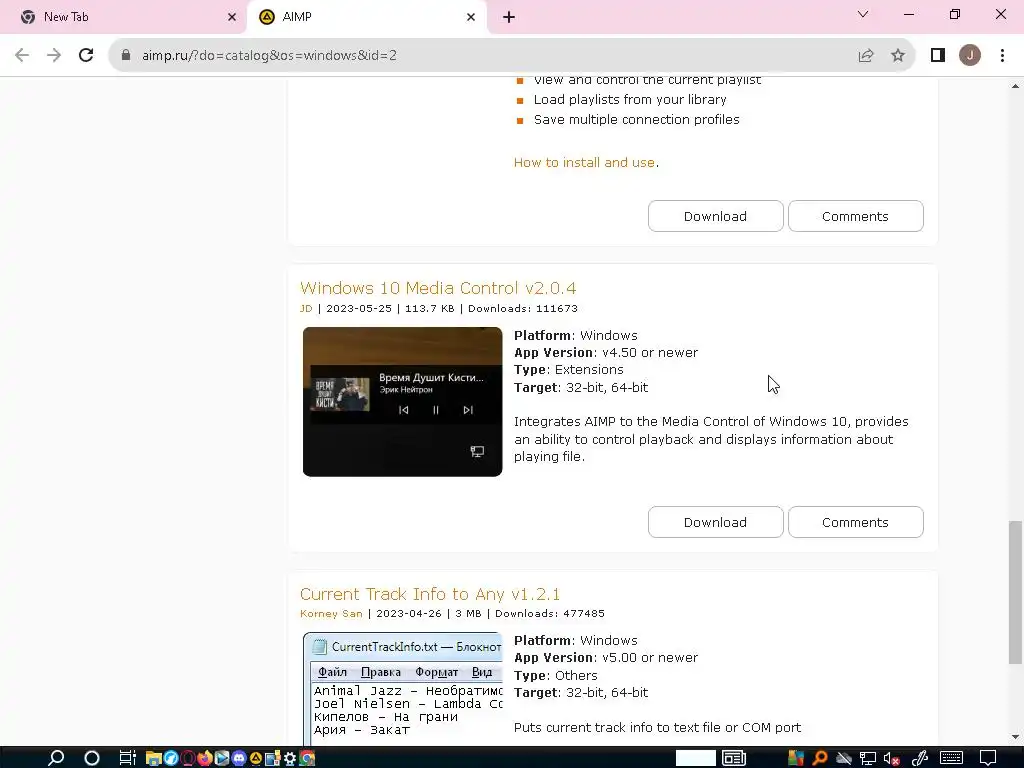The height and width of the screenshot is (768, 1024).
Task: Open Windows taskbar search
Action: (x=56, y=758)
